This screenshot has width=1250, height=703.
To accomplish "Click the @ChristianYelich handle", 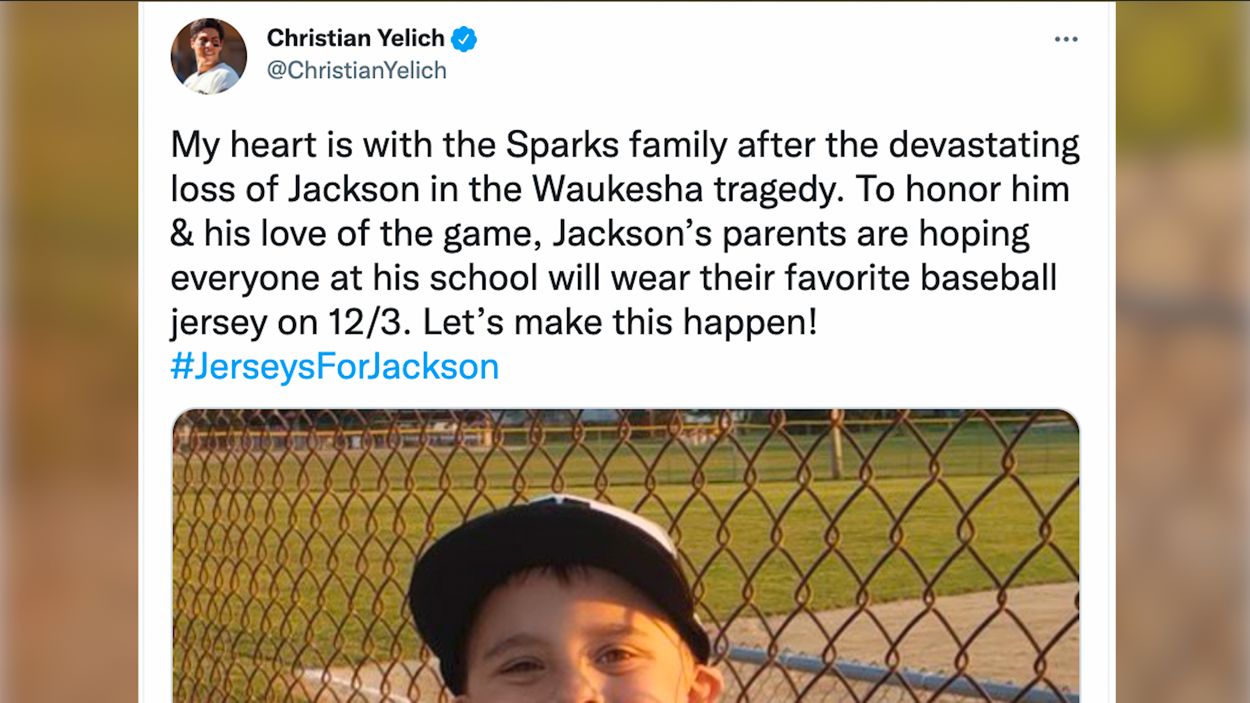I will (356, 71).
